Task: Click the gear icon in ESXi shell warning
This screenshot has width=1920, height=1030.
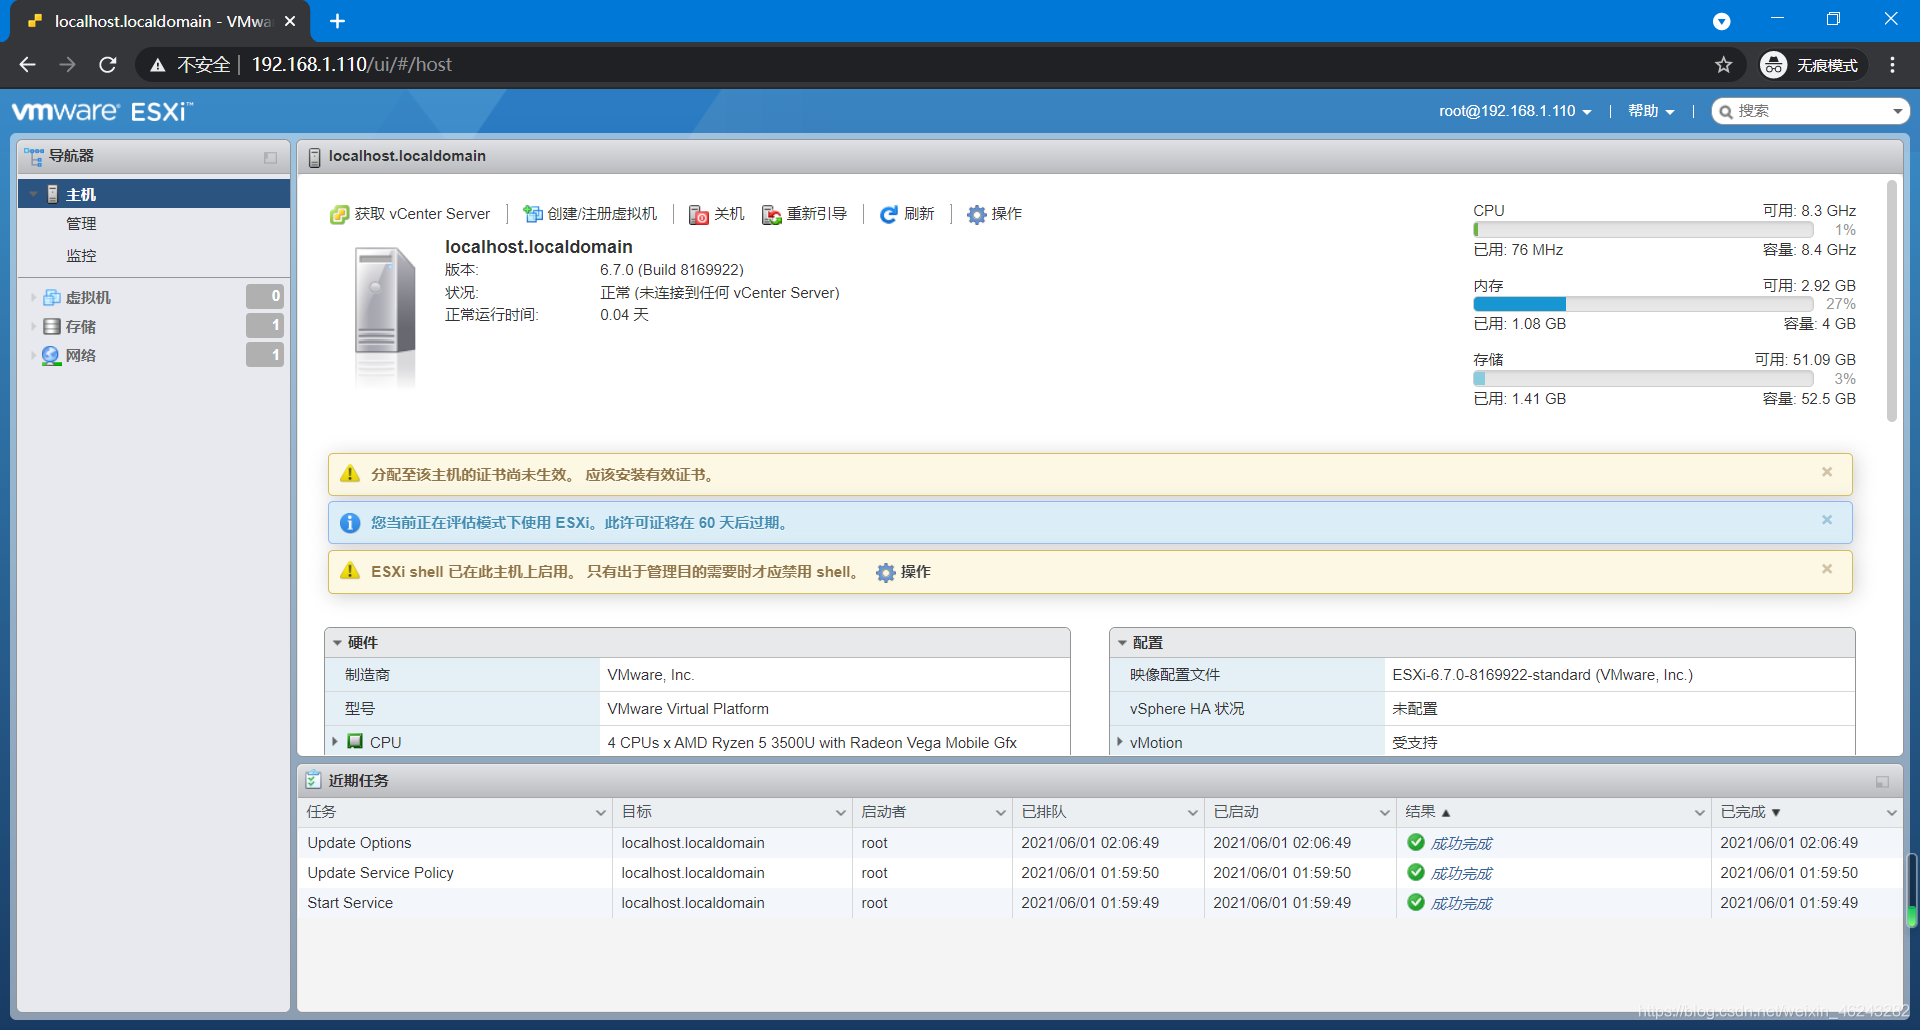Action: [x=885, y=572]
